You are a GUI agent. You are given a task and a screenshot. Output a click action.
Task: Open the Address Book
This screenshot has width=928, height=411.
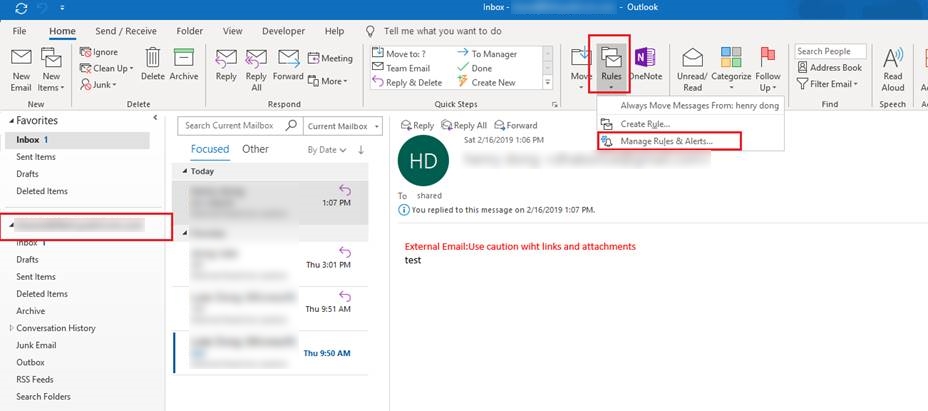pyautogui.click(x=829, y=68)
